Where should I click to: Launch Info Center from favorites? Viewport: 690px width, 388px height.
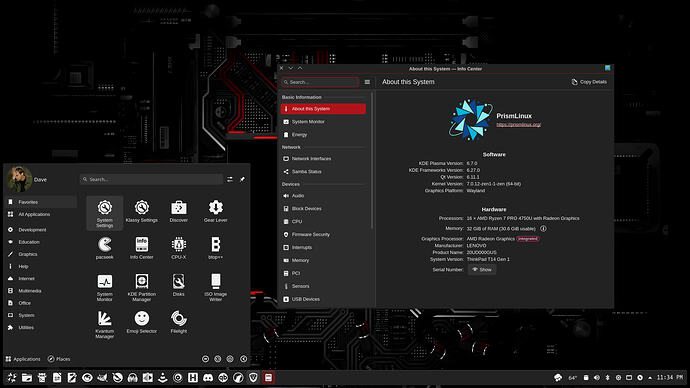coord(142,248)
